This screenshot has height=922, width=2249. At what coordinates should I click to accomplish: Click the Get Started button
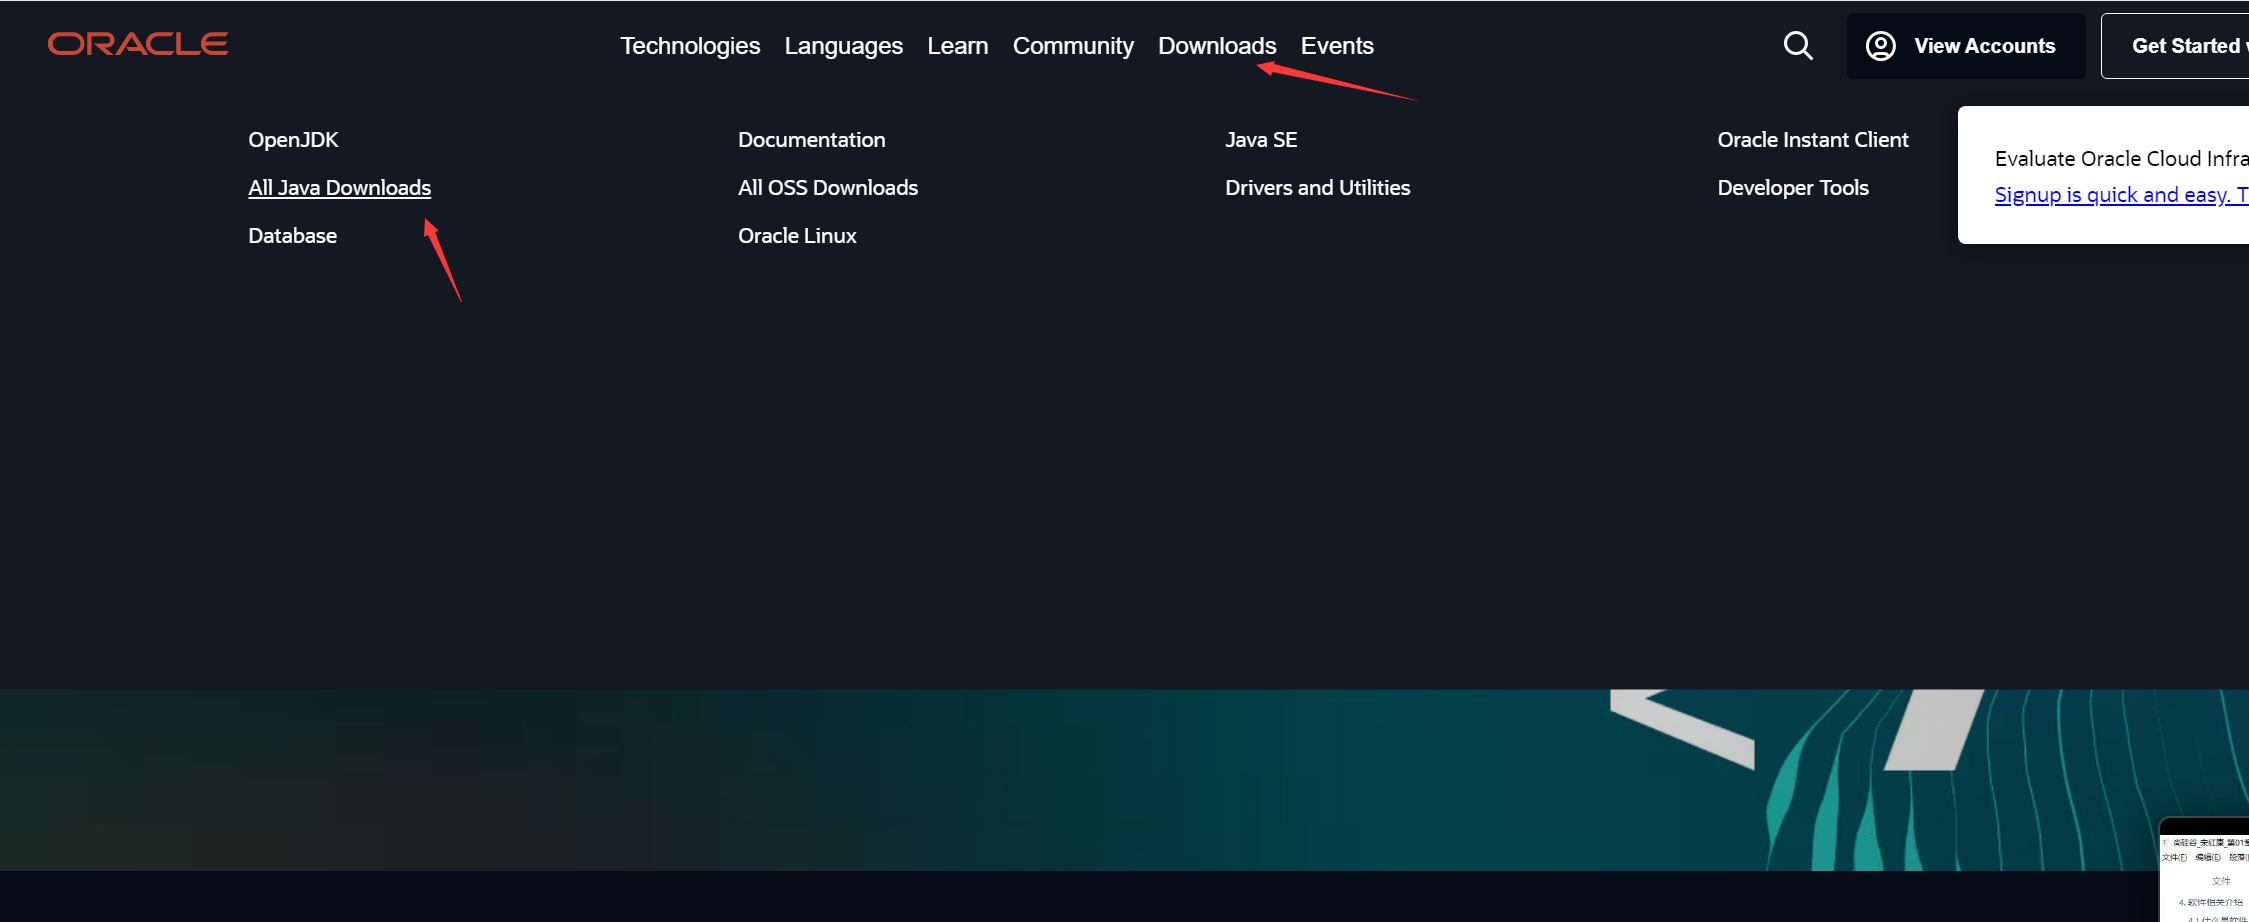2176,46
